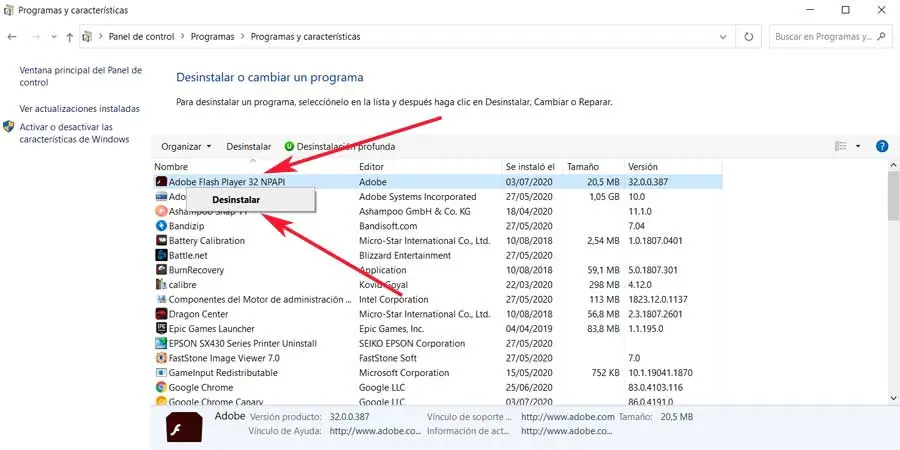Image resolution: width=900 pixels, height=450 pixels.
Task: Sort by the Editor column header
Action: (x=371, y=167)
